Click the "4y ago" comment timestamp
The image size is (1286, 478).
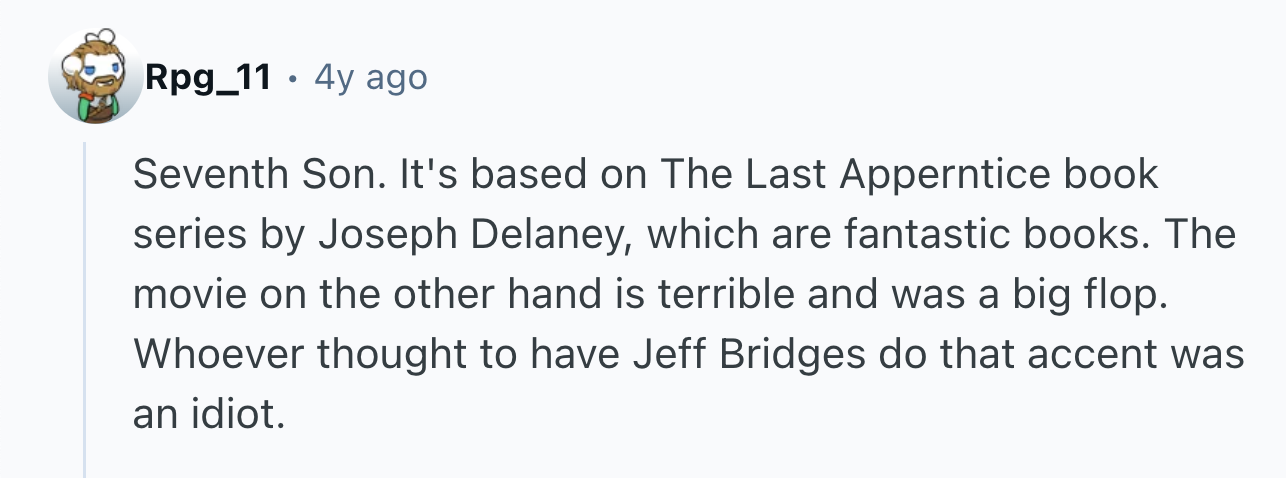pos(370,77)
